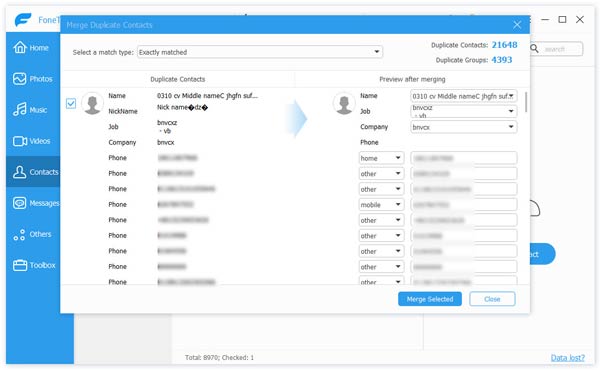The height and width of the screenshot is (370, 600).
Task: Open the Messages section in sidebar
Action: pos(33,203)
